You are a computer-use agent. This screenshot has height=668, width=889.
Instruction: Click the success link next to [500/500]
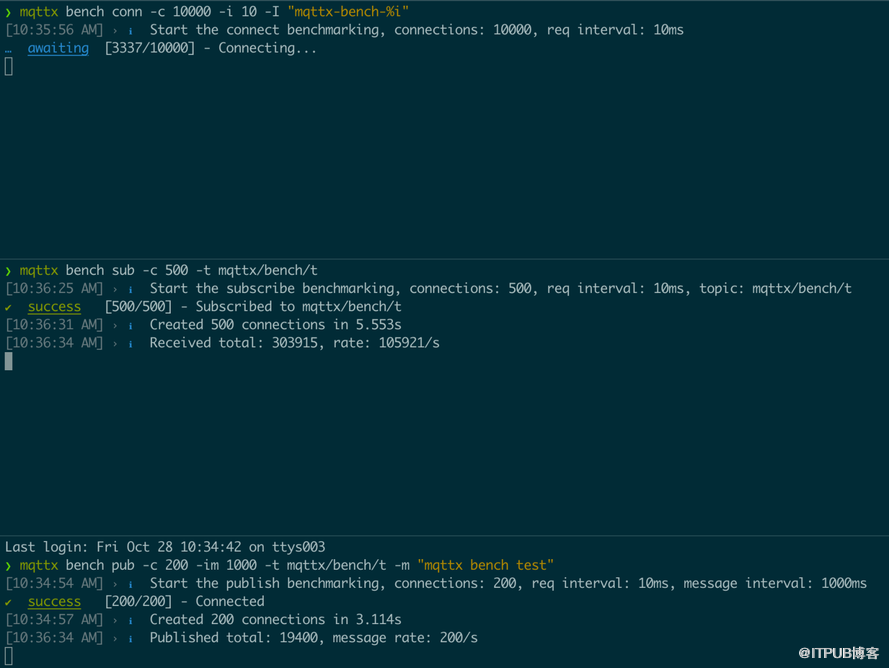(x=54, y=307)
